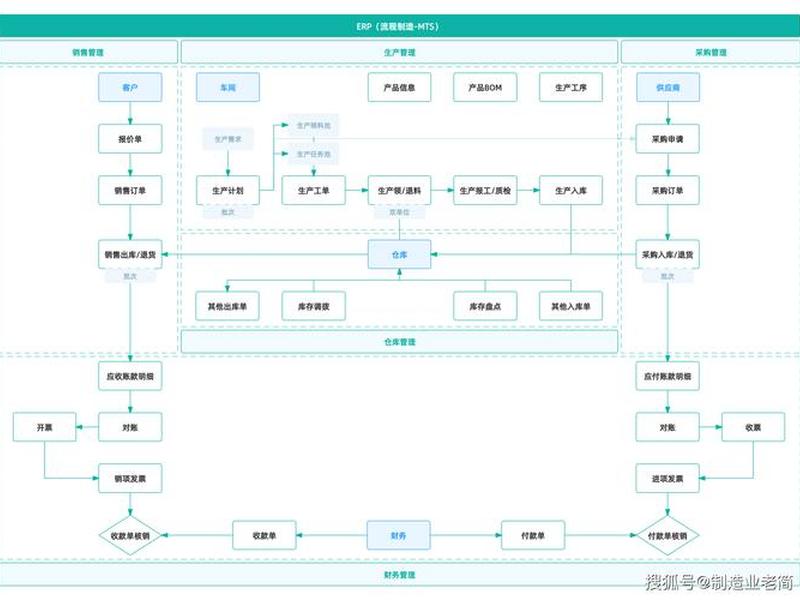
Task: Select the 生产报工/质检 box
Action: pos(485,190)
